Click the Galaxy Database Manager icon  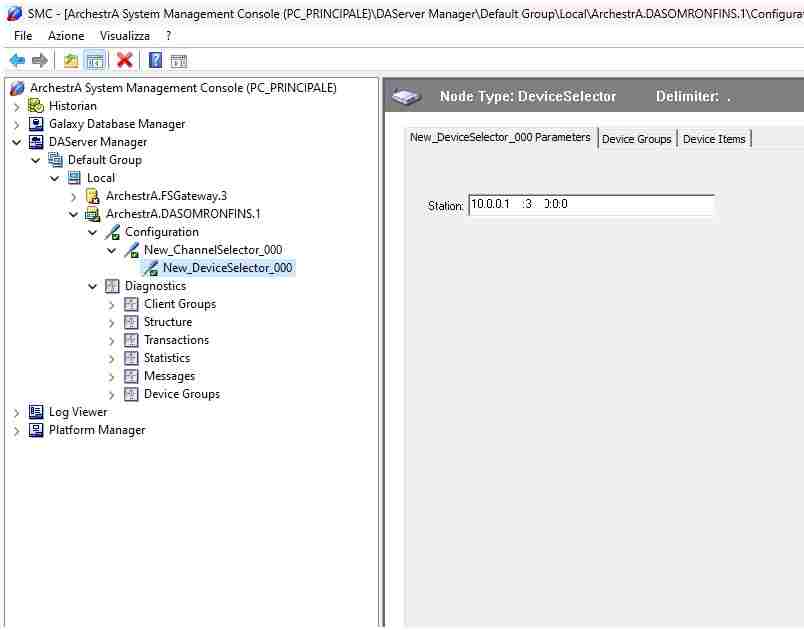36,124
